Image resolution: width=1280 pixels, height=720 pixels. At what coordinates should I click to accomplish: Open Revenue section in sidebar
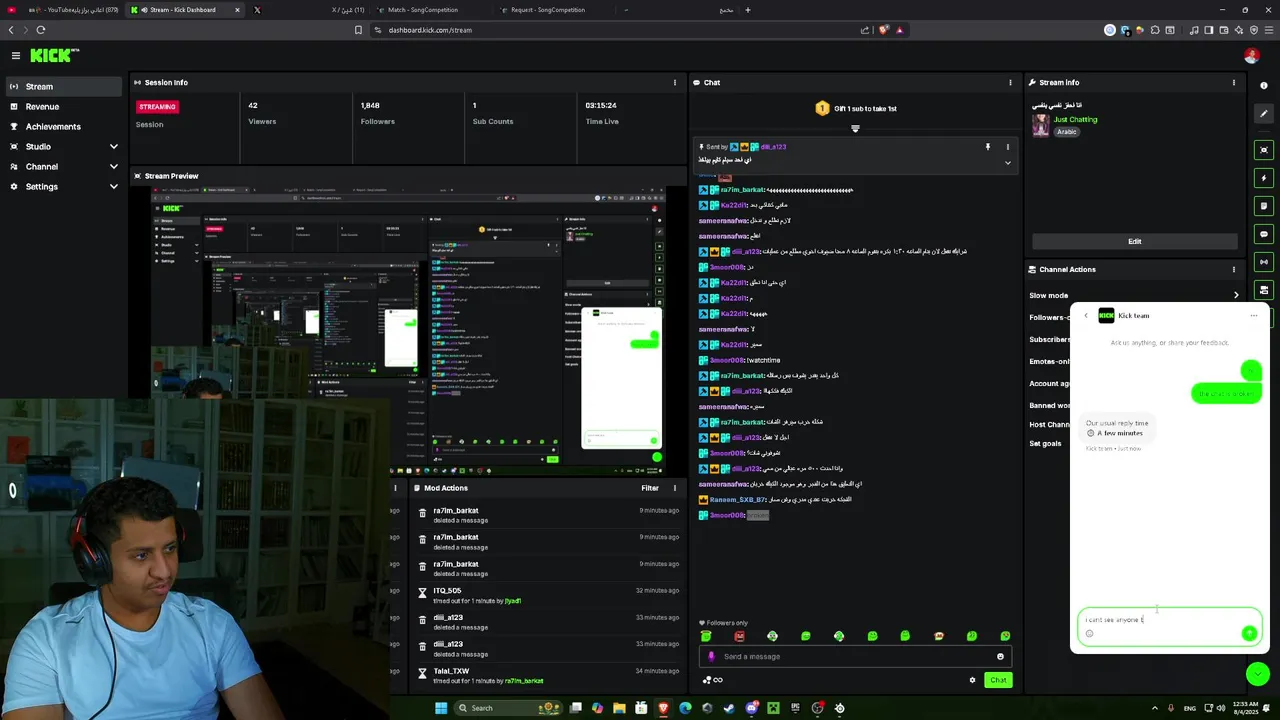(x=64, y=106)
